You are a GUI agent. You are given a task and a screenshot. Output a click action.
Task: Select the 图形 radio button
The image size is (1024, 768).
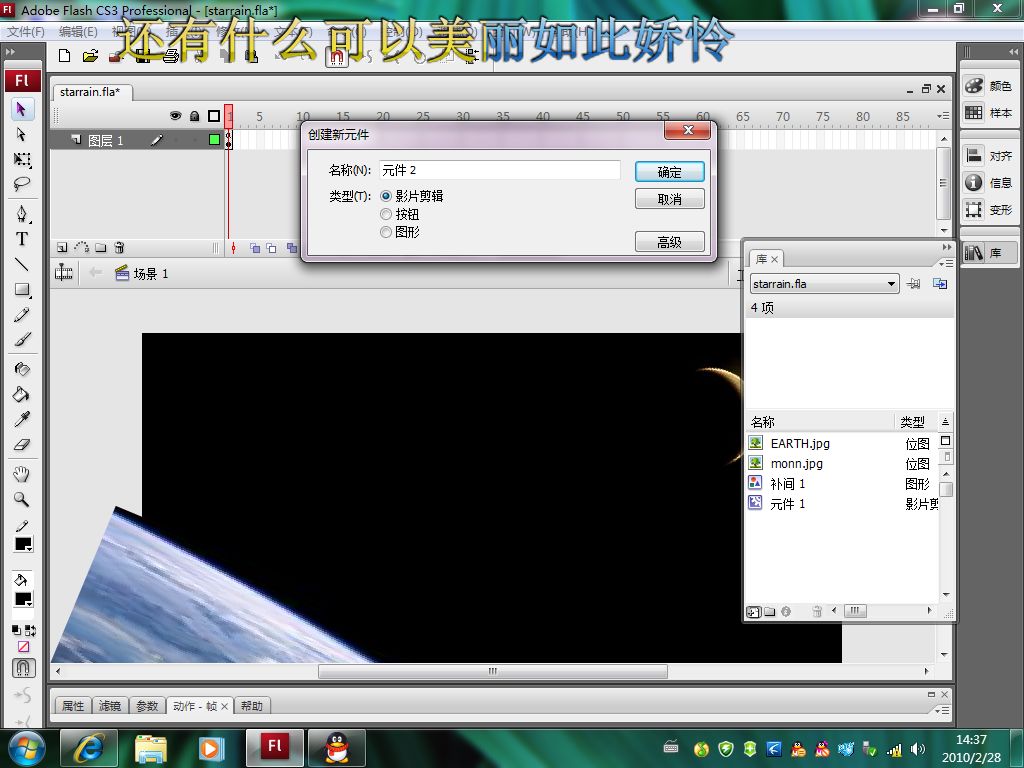point(386,232)
